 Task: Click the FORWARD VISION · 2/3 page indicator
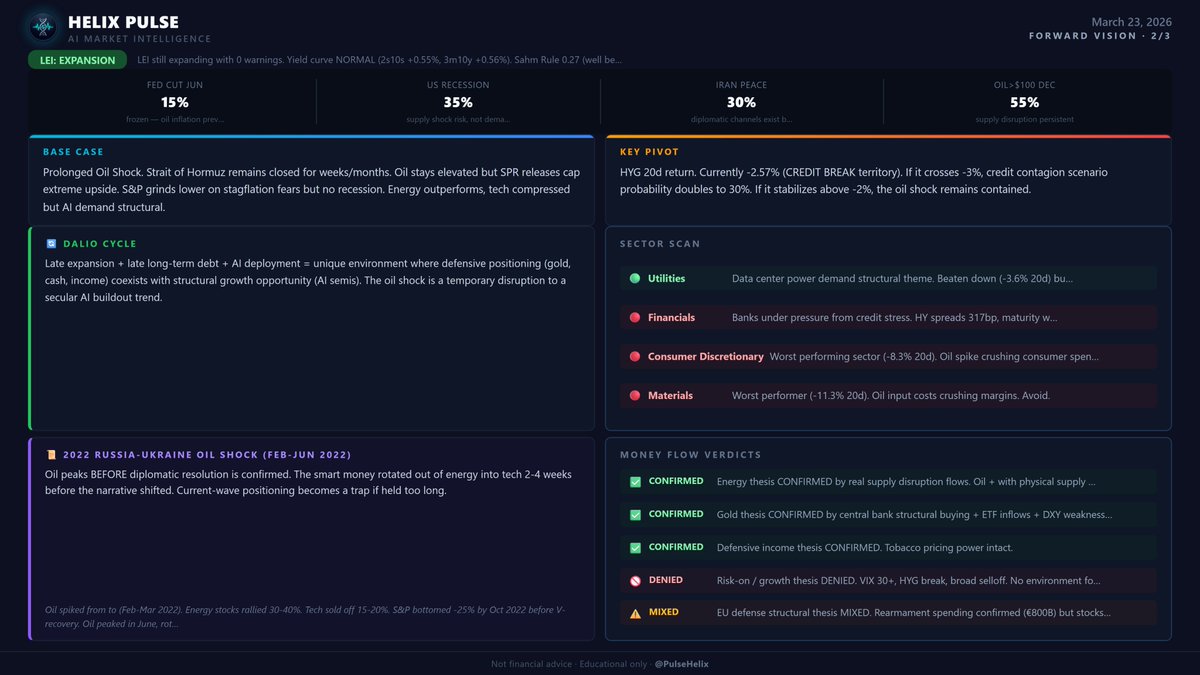click(1100, 36)
